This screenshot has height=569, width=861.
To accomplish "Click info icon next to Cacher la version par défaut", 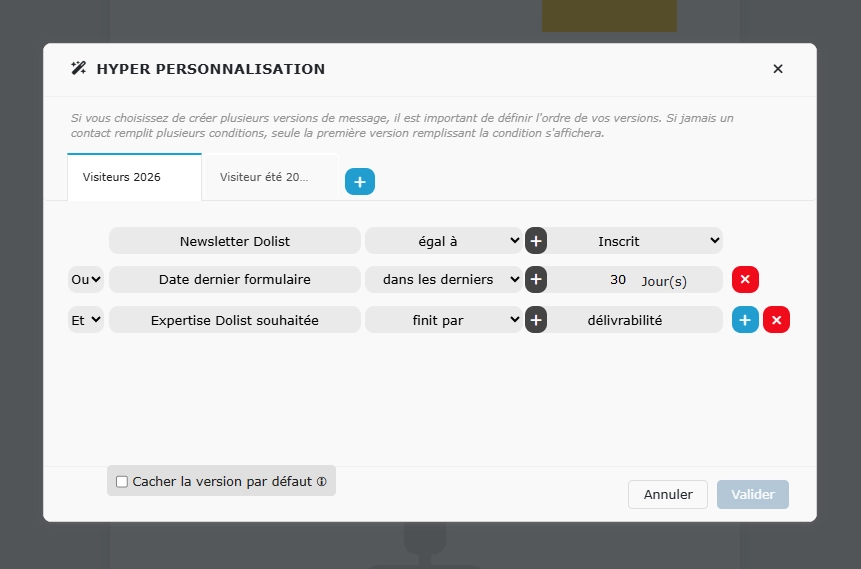I will pos(322,482).
